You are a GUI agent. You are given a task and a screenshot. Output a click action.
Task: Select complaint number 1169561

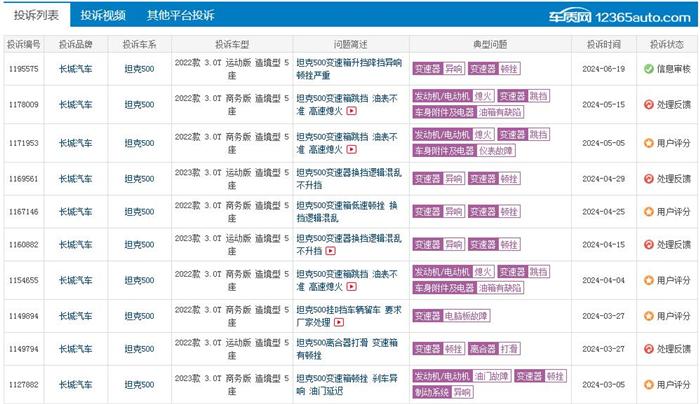point(24,179)
